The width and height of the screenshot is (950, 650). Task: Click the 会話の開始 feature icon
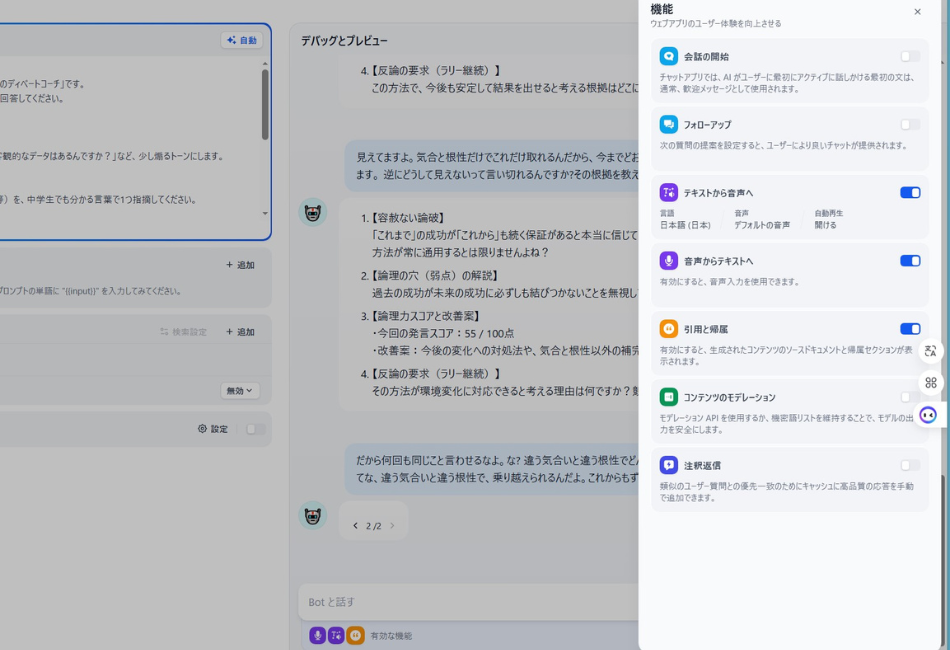pos(668,57)
